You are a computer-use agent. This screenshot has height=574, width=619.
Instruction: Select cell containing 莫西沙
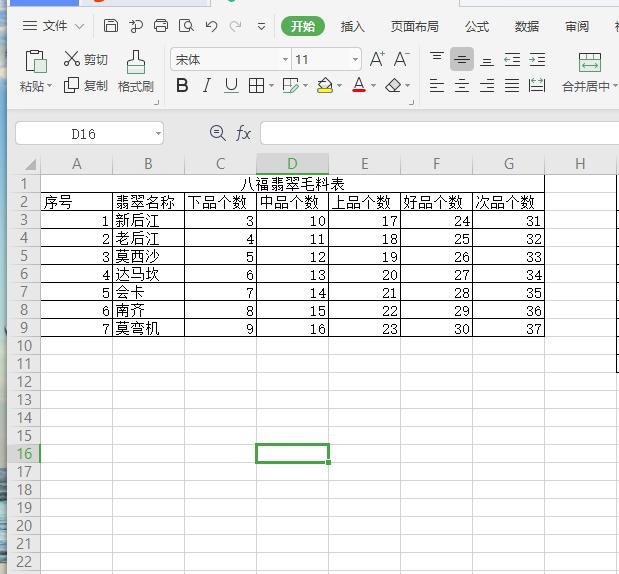[x=148, y=256]
